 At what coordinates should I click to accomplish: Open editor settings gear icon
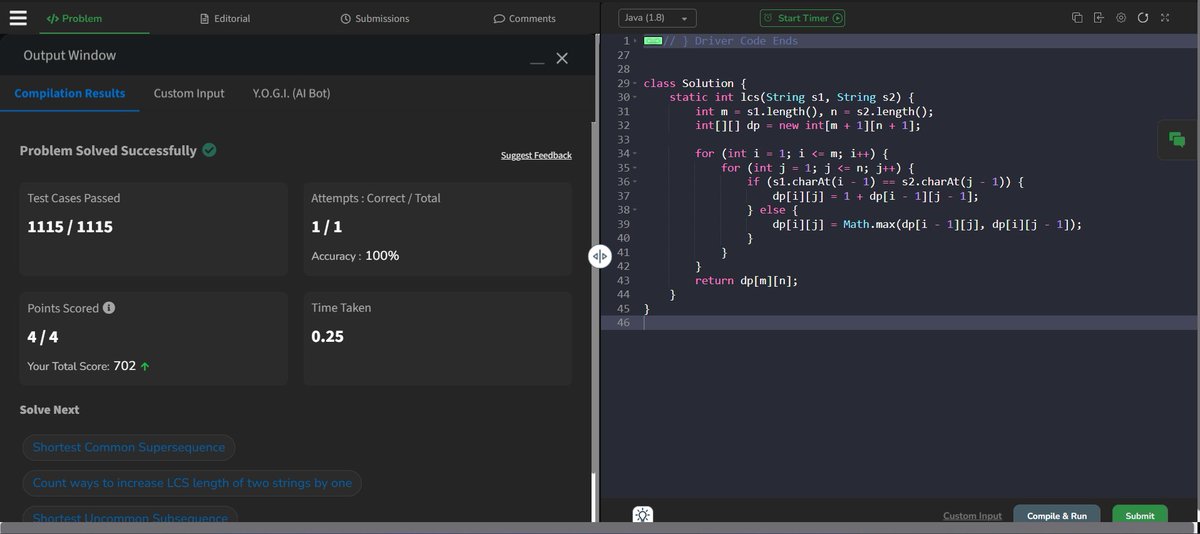tap(1121, 18)
